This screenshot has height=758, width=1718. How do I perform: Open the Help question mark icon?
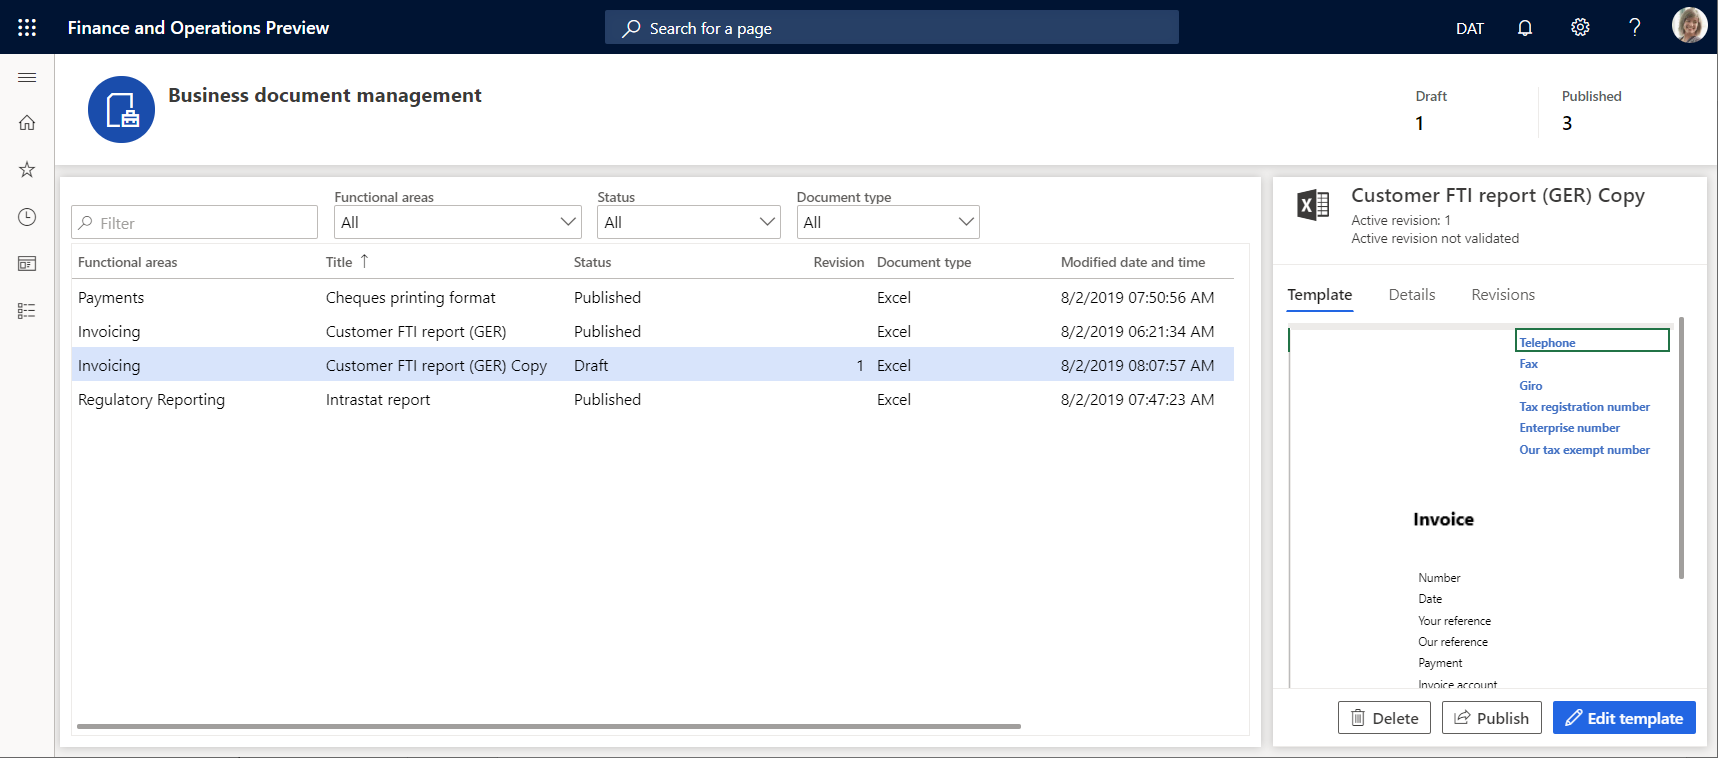point(1635,28)
